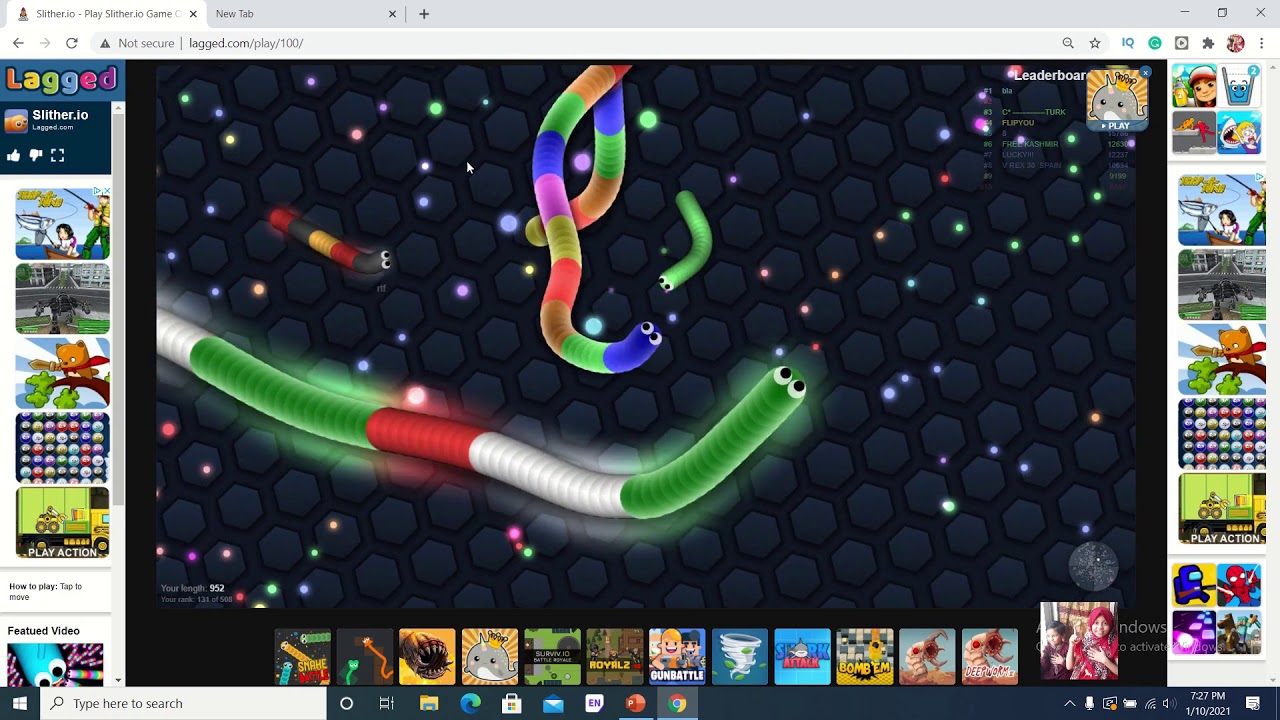Screen dimensions: 1280x720
Task: Click the browser back button
Action: [x=18, y=43]
